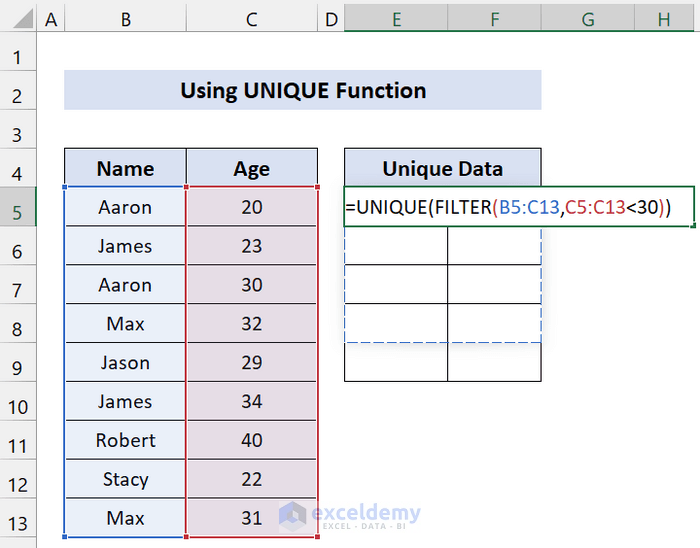The image size is (700, 548).
Task: Click empty cell F6 under Unique Data
Action: pos(495,246)
